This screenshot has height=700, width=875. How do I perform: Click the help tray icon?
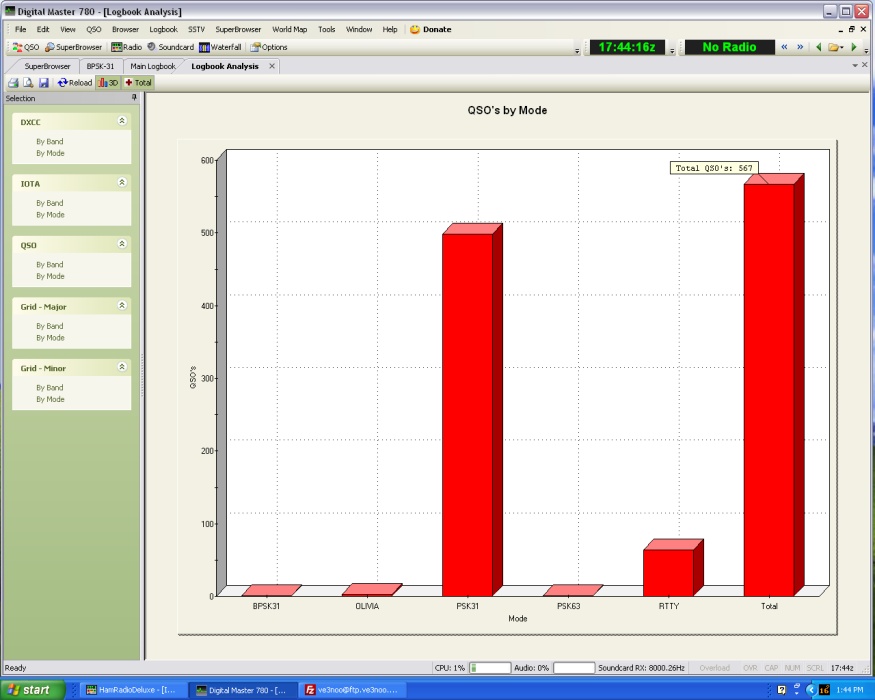pyautogui.click(x=781, y=690)
